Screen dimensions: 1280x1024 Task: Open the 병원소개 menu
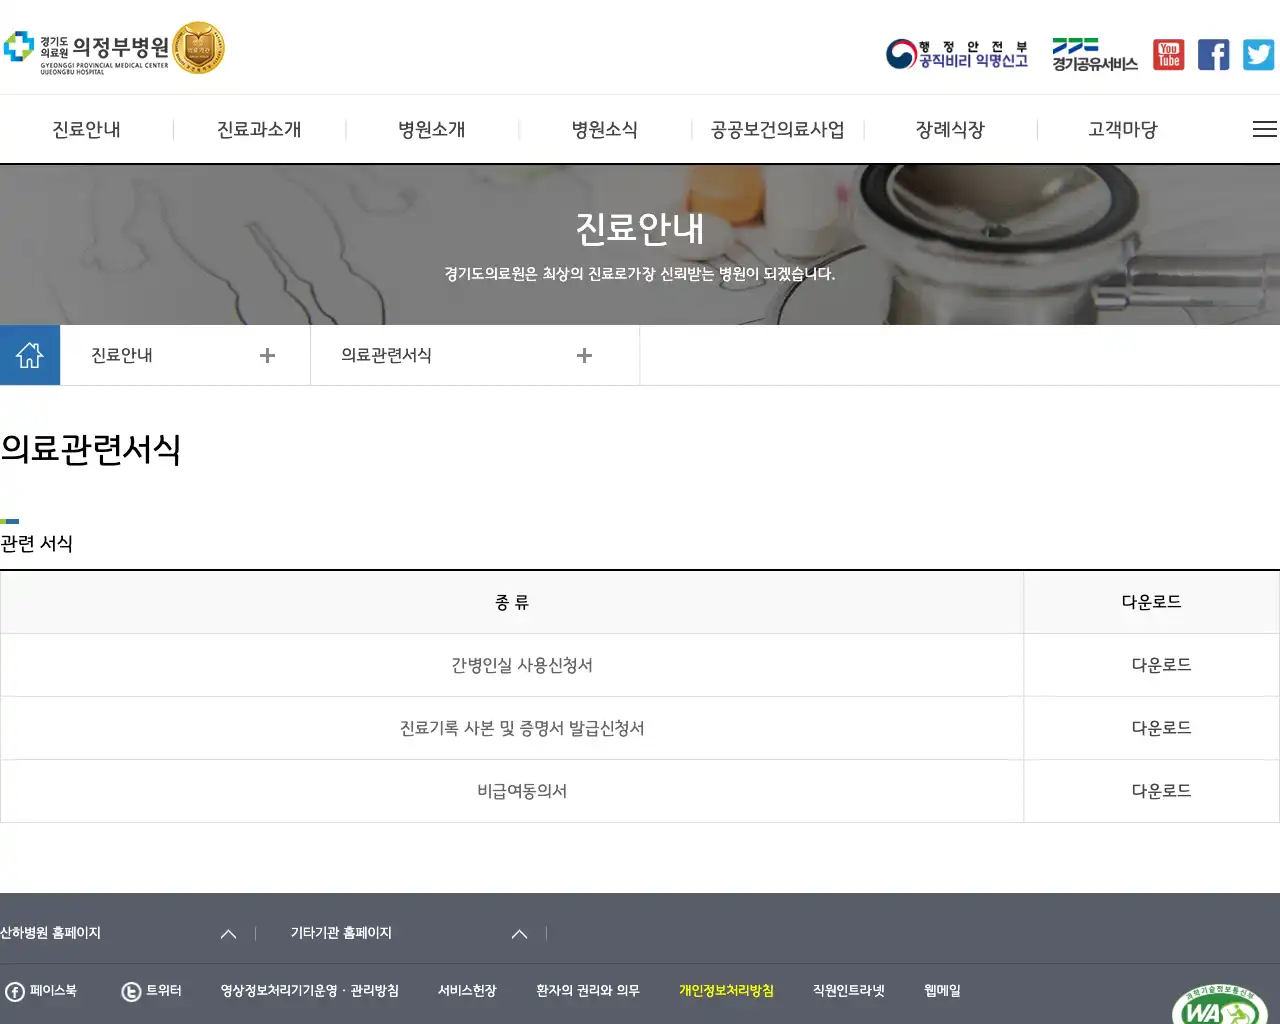(432, 129)
